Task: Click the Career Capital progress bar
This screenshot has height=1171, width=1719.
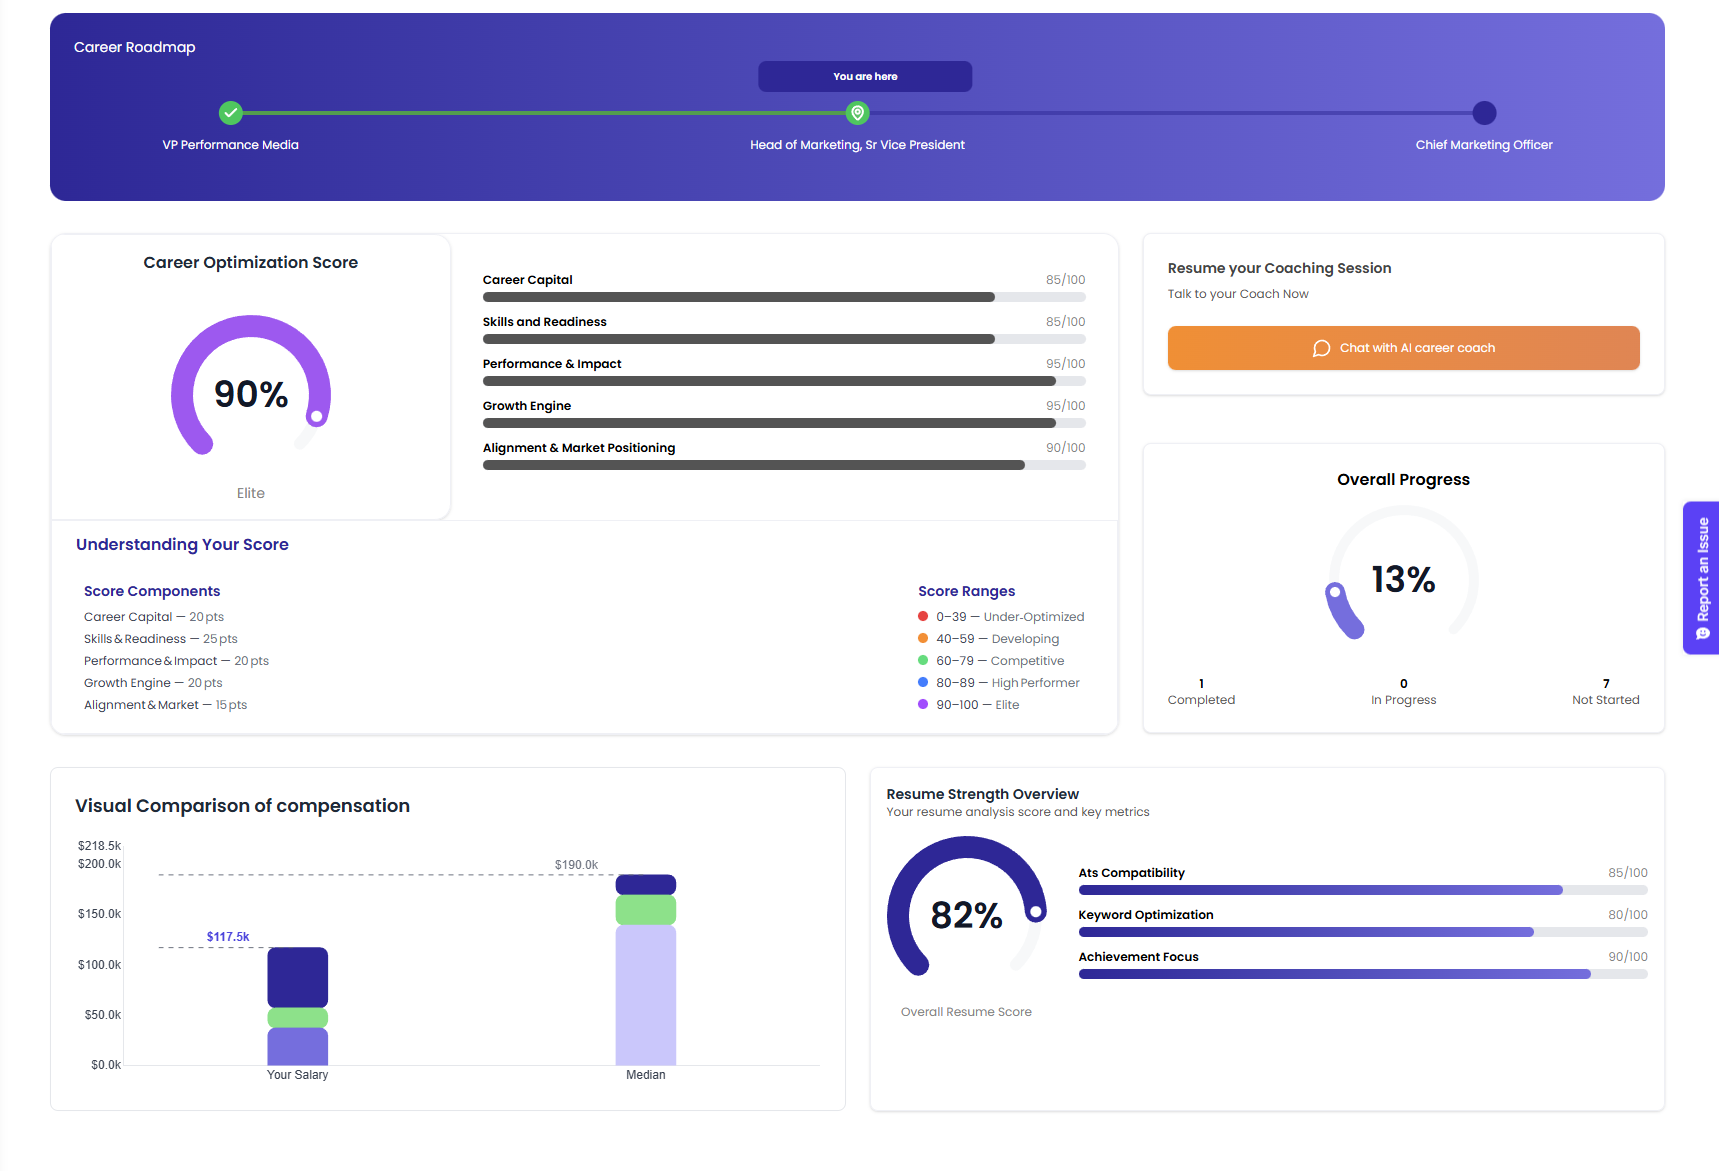Action: pos(784,297)
